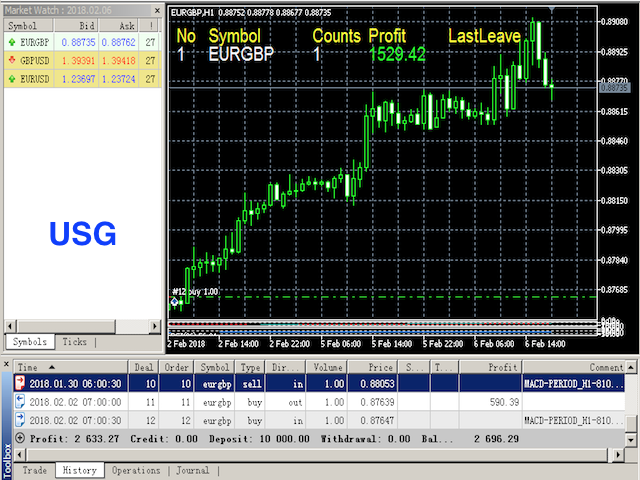Switch to the Symbols tab

pos(30,342)
